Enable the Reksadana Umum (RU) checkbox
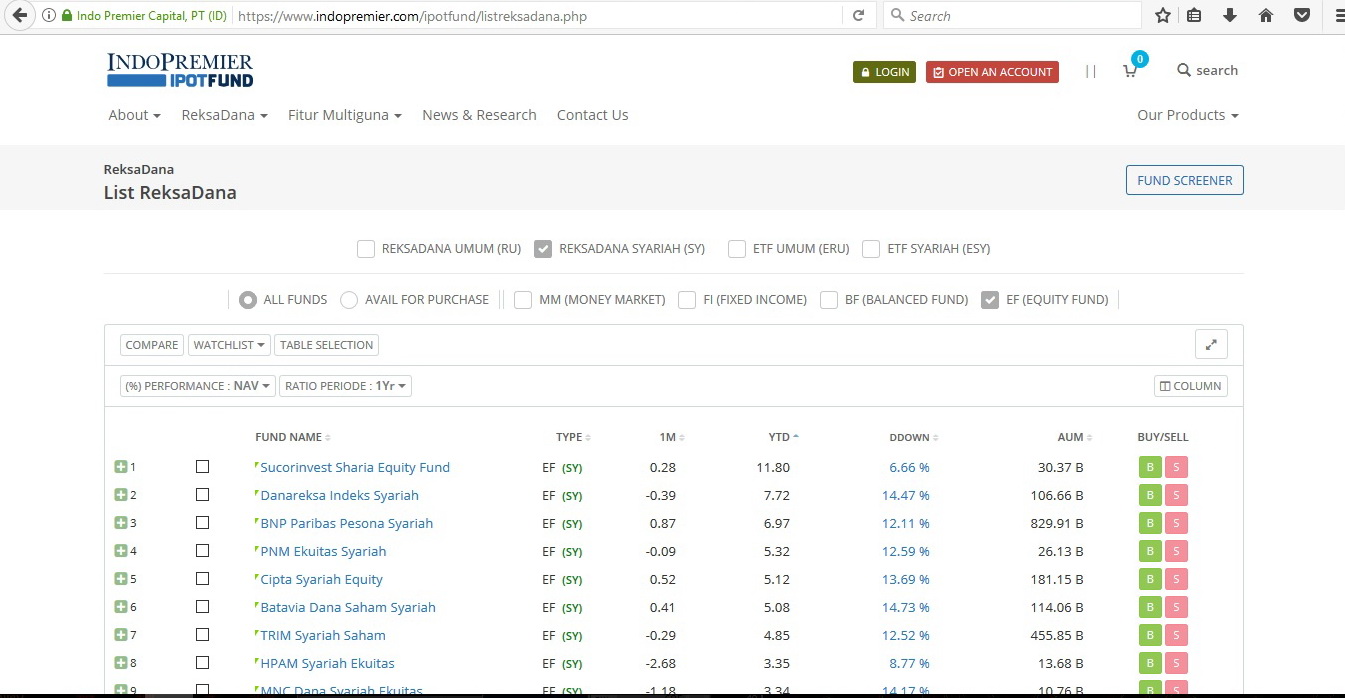 point(366,249)
